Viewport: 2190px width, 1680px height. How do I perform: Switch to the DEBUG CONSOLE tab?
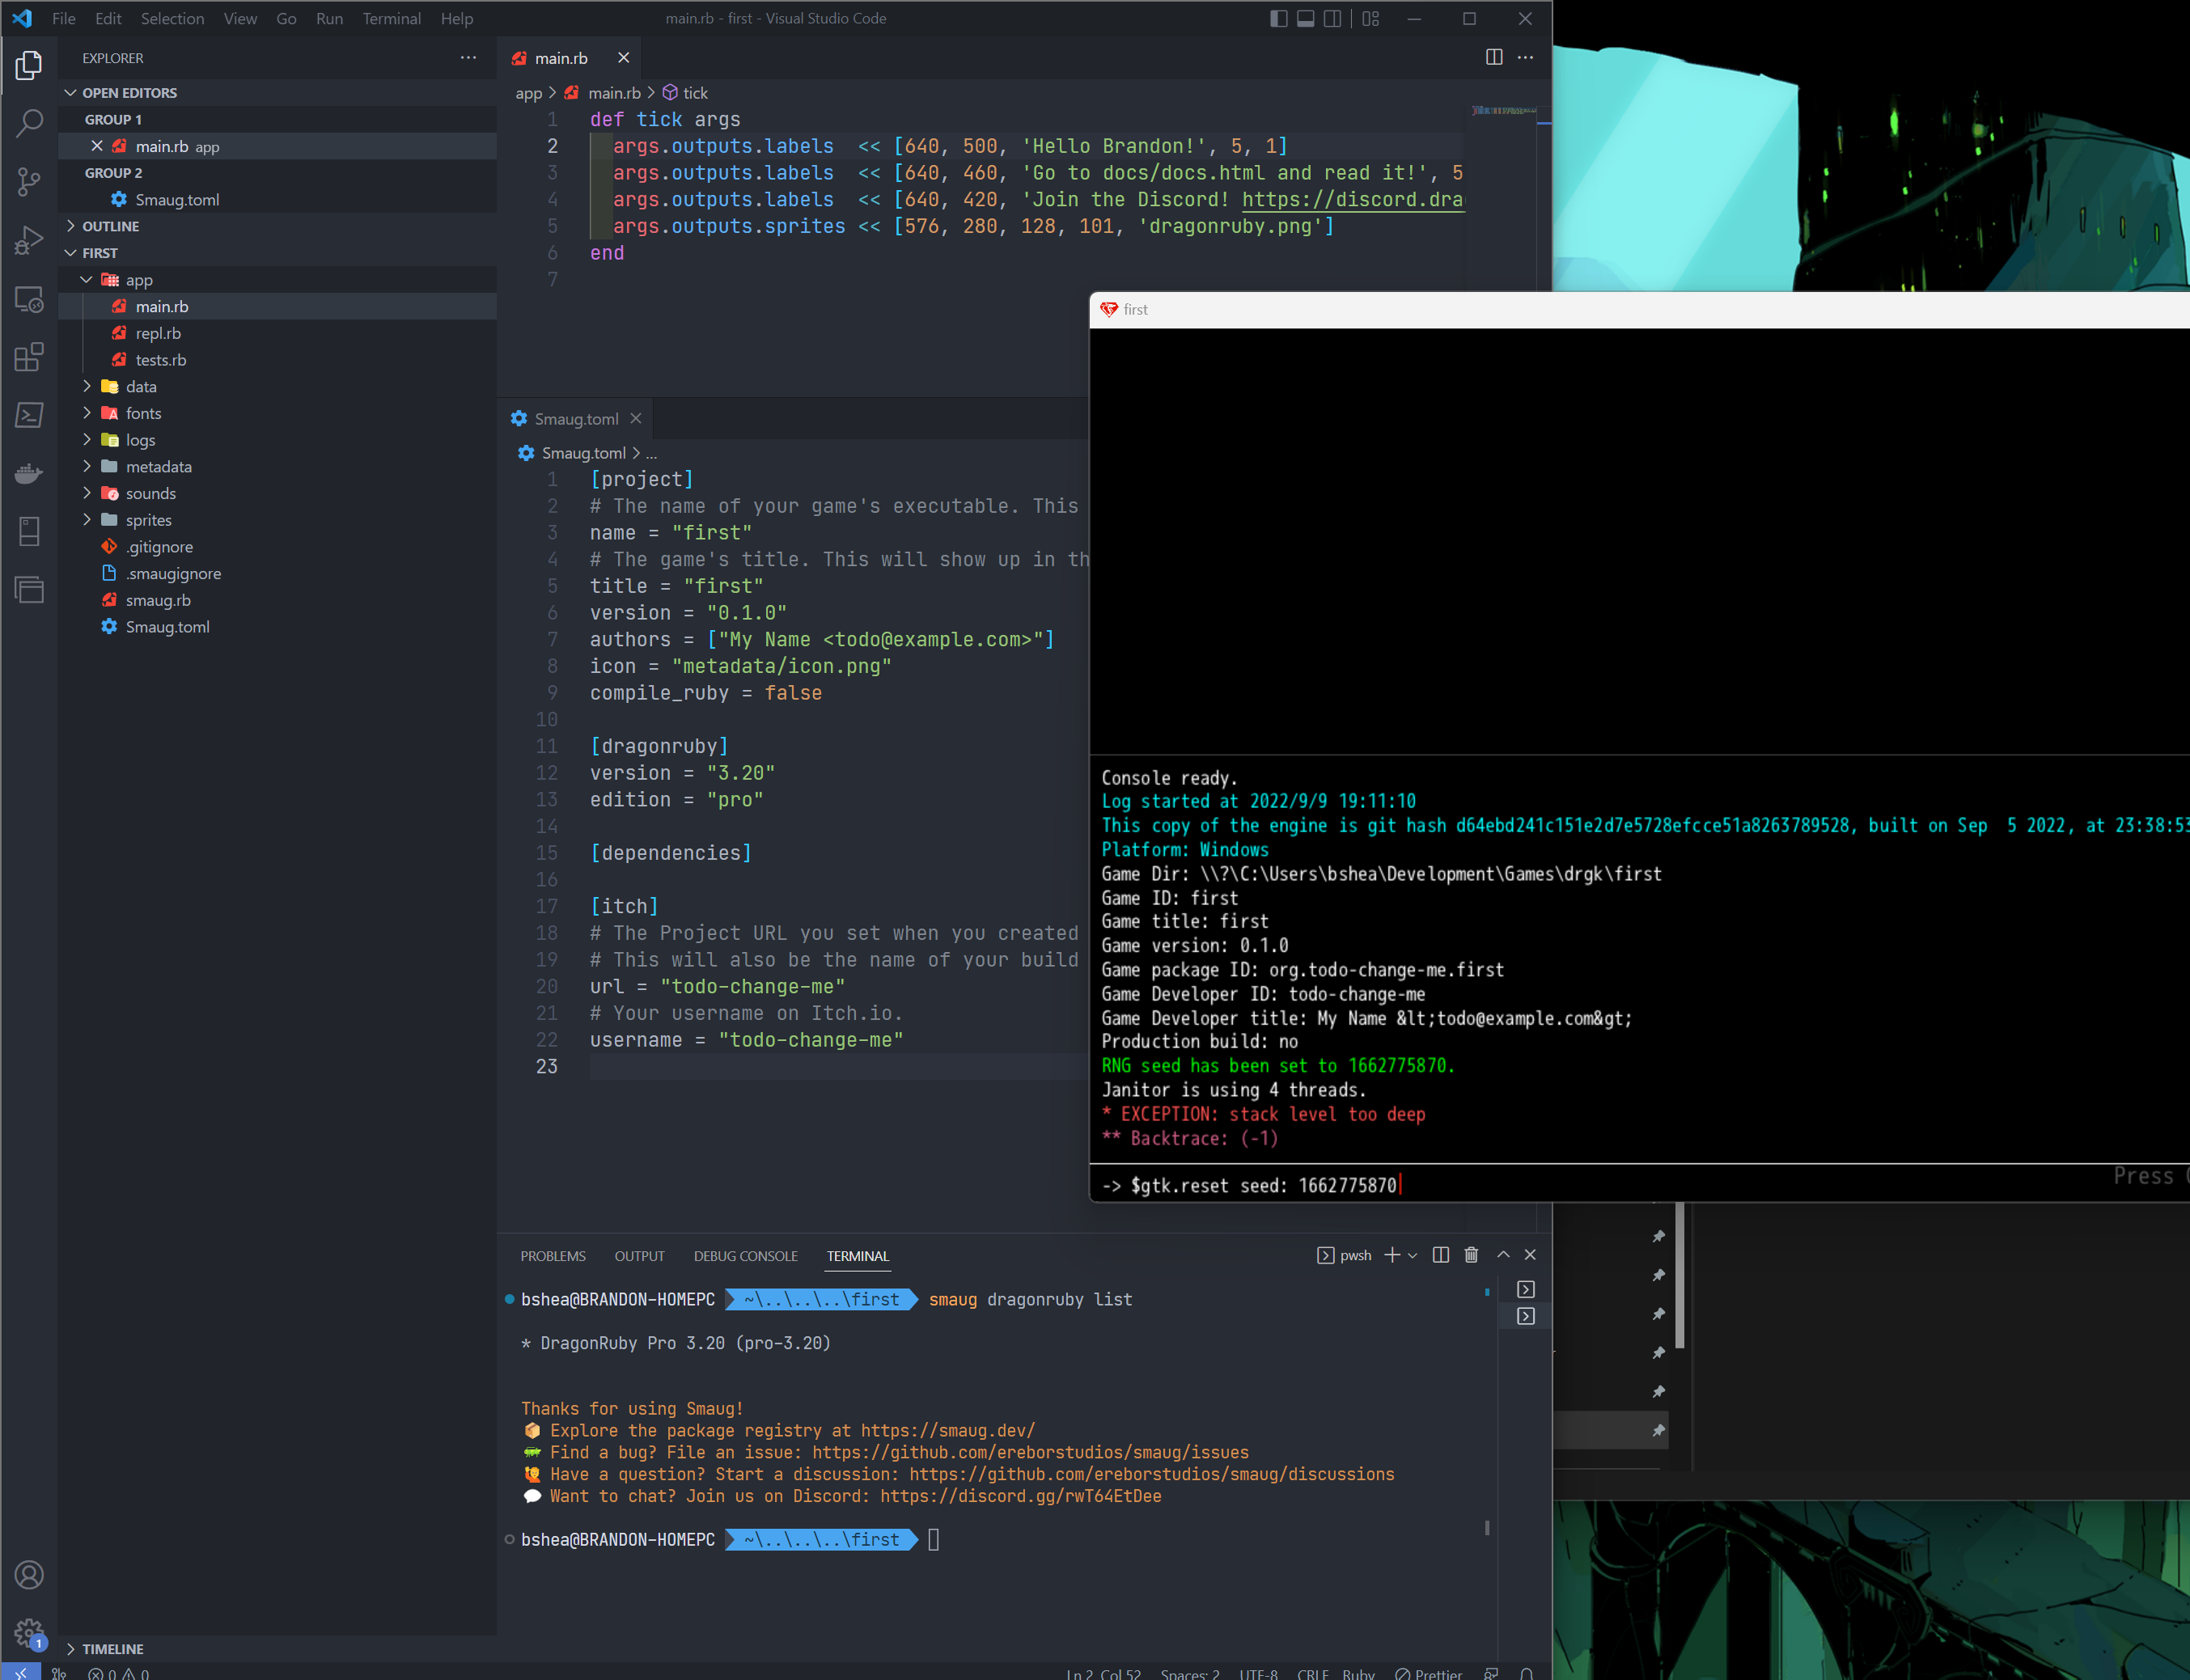point(745,1256)
